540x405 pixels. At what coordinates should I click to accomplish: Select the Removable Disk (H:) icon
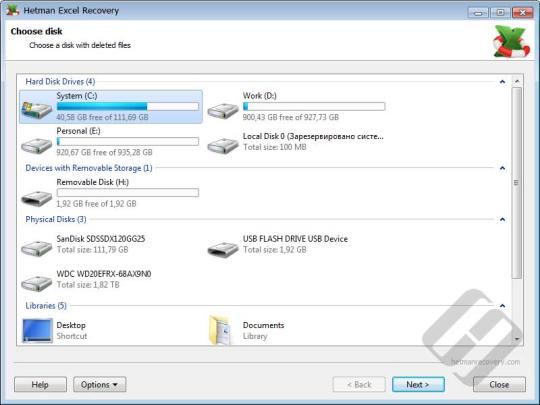(37, 198)
